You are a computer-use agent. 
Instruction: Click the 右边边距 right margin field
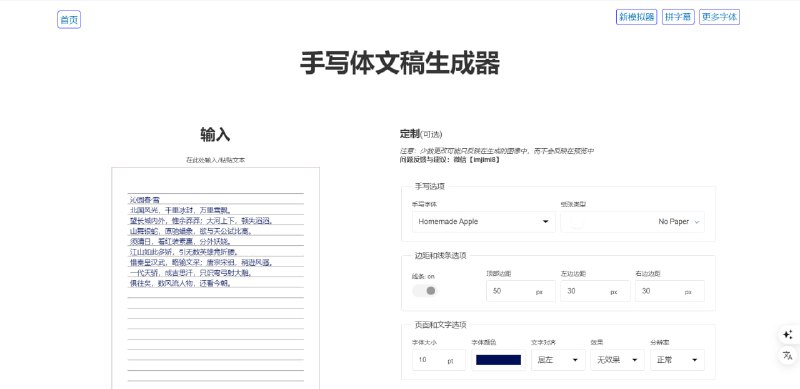coord(669,291)
